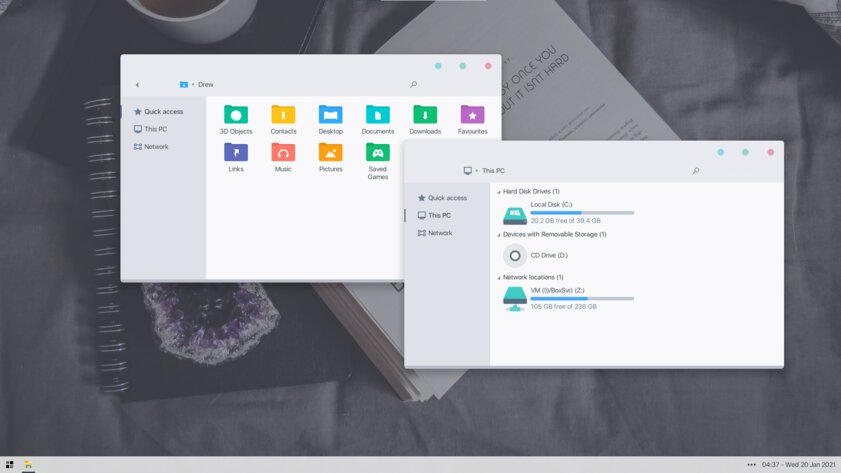
Task: Select Network in This PC window sidebar
Action: click(439, 233)
